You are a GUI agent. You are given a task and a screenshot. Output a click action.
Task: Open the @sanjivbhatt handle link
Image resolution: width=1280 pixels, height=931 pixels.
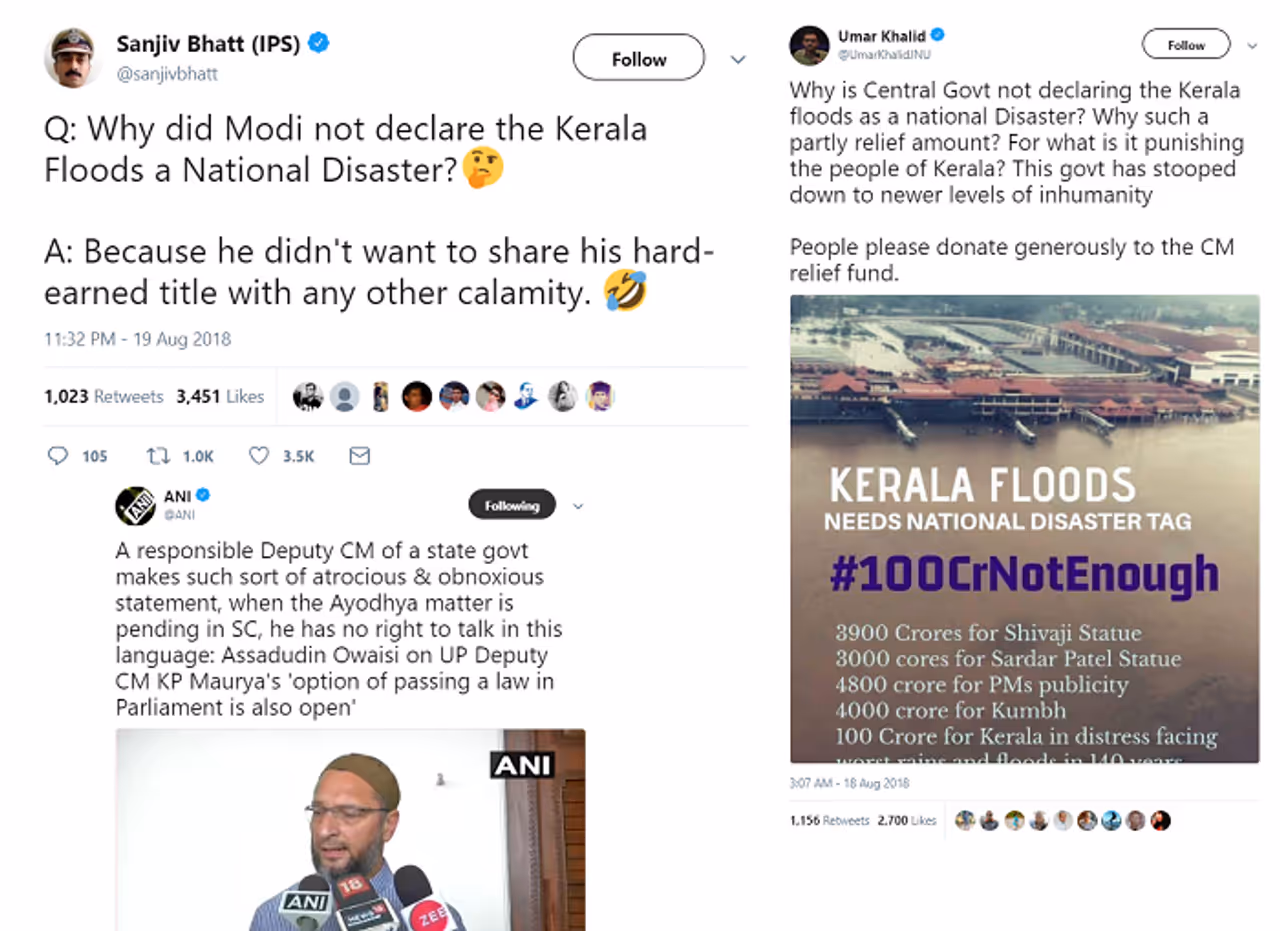[x=167, y=74]
